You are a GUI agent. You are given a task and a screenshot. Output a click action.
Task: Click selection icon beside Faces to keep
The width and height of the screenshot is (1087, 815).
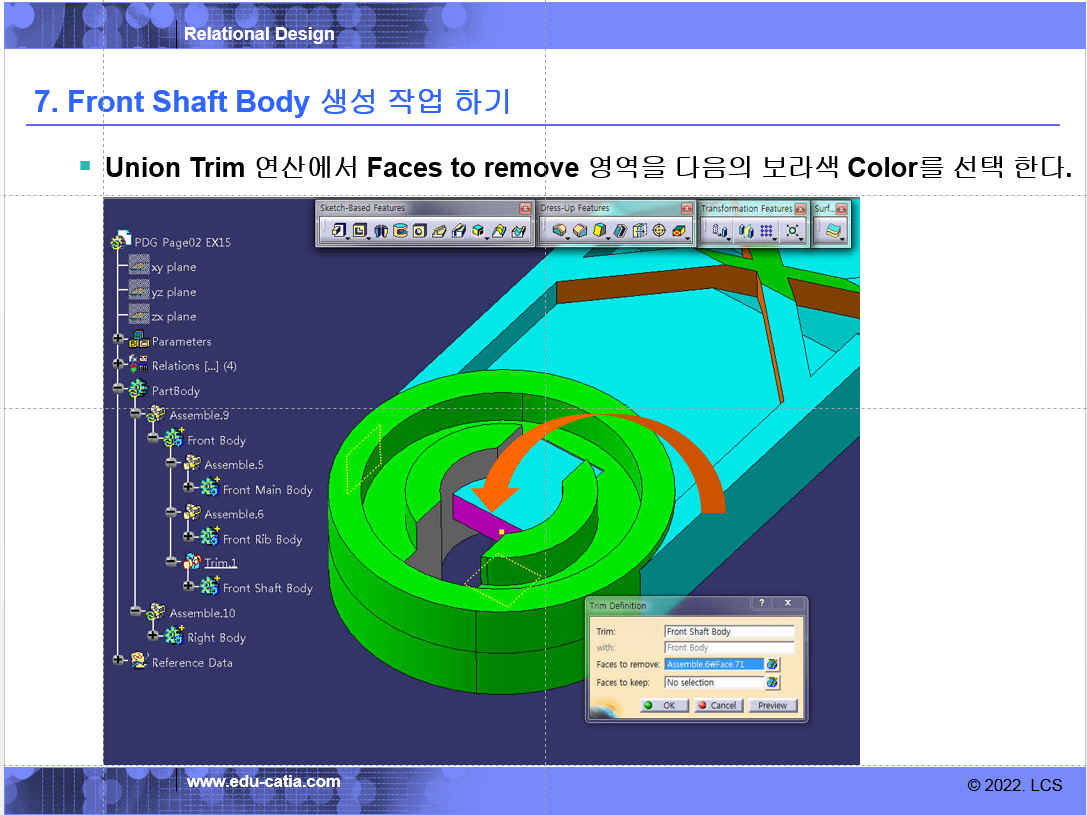[772, 683]
